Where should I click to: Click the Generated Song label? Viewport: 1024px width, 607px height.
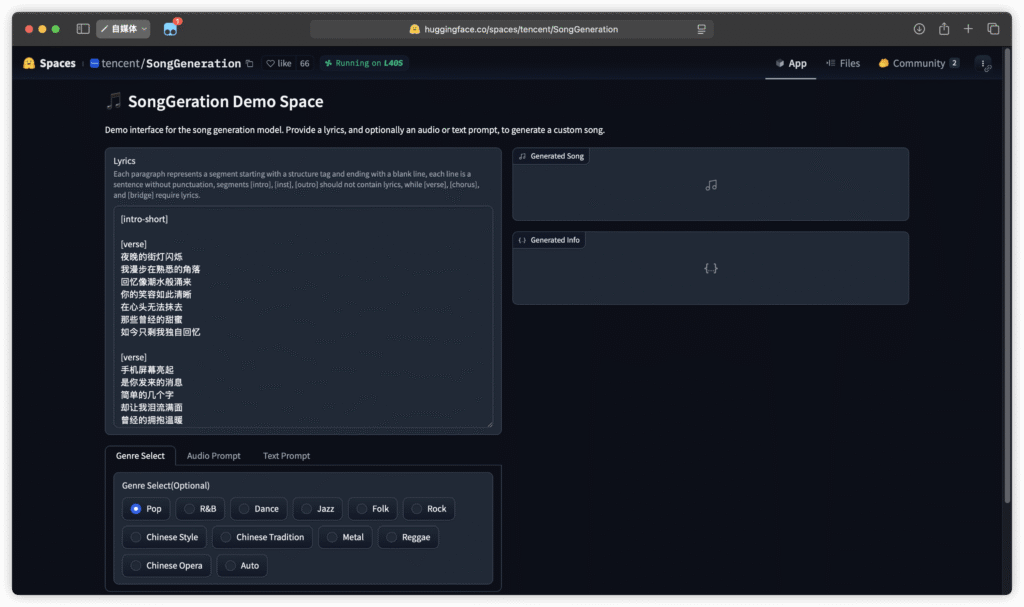tap(551, 156)
